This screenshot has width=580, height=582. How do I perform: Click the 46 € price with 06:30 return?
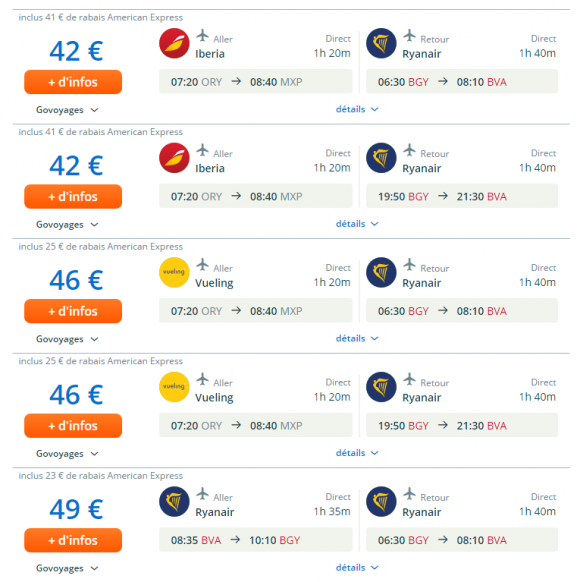coord(76,280)
